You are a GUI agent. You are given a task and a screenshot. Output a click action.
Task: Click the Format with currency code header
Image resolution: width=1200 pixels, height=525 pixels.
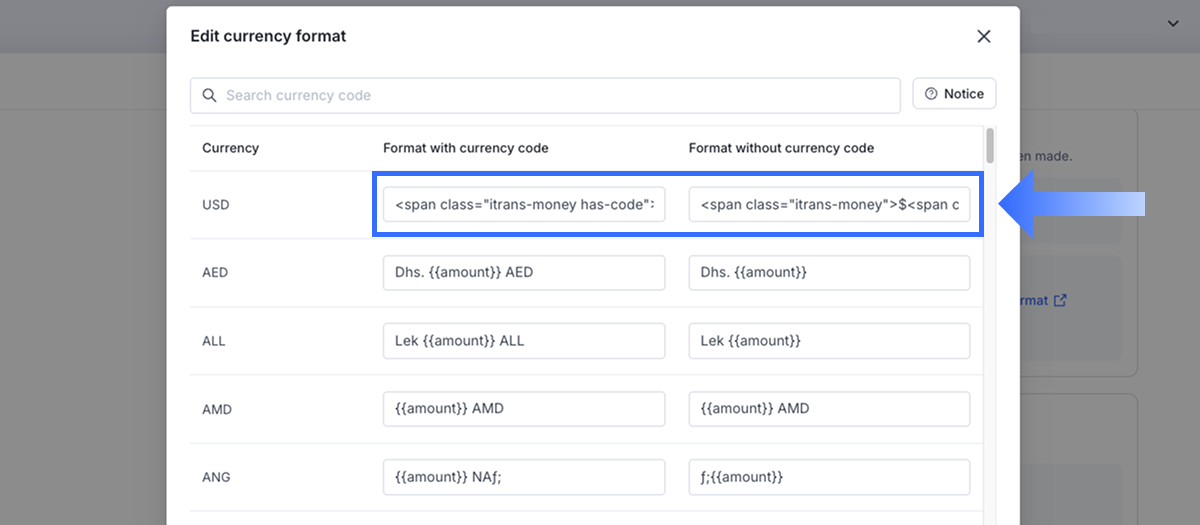click(x=465, y=148)
